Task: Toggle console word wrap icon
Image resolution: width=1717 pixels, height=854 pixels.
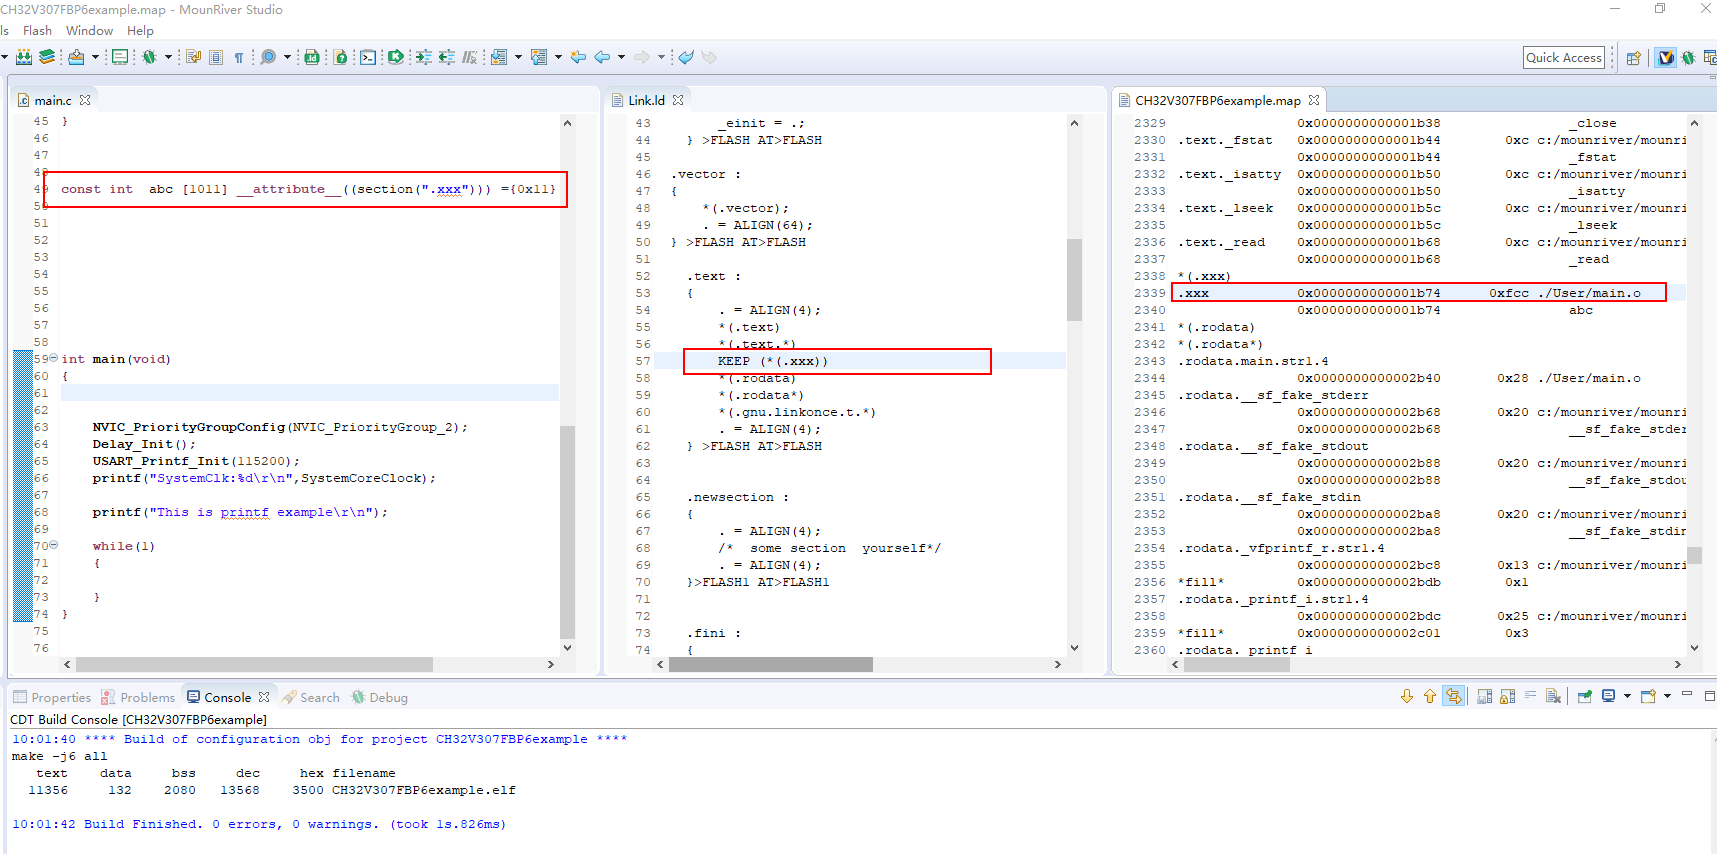Action: (1530, 696)
